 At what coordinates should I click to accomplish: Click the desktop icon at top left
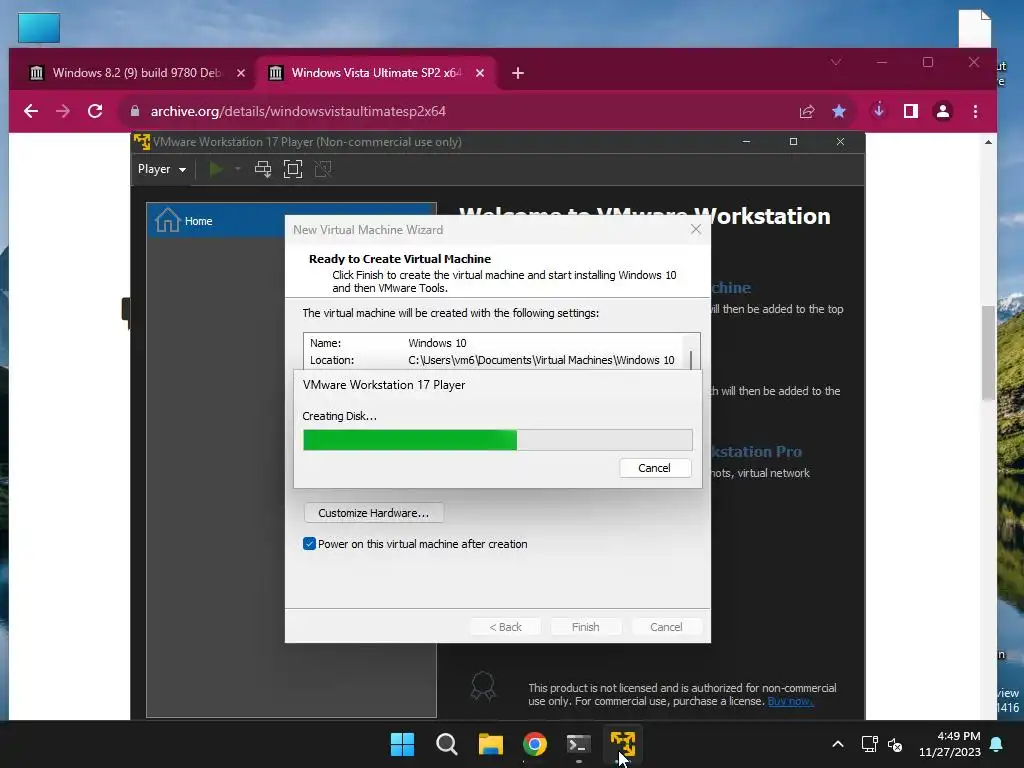pos(39,28)
